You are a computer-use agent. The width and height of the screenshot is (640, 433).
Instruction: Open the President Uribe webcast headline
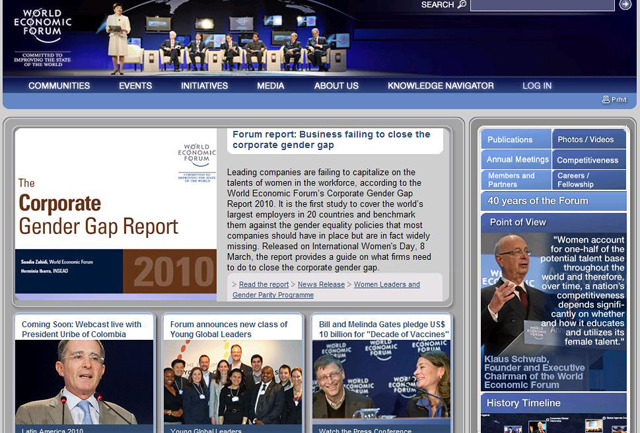pos(81,329)
